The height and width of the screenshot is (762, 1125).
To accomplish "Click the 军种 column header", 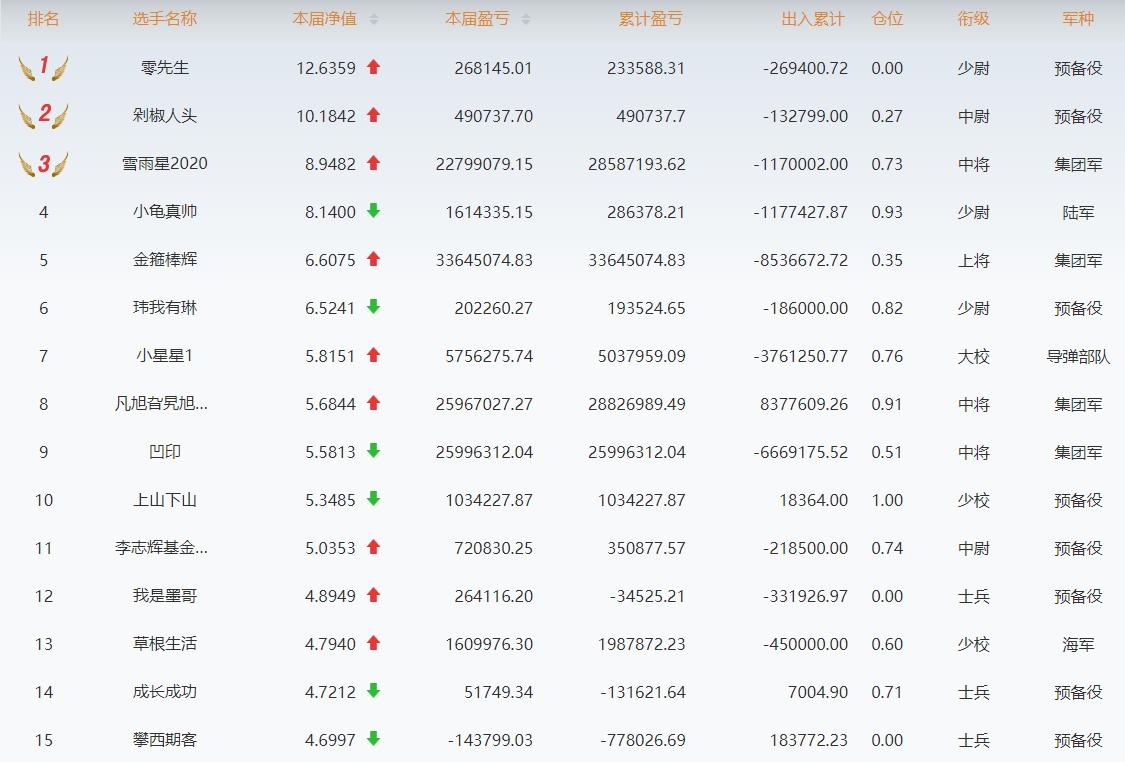I will point(1078,19).
